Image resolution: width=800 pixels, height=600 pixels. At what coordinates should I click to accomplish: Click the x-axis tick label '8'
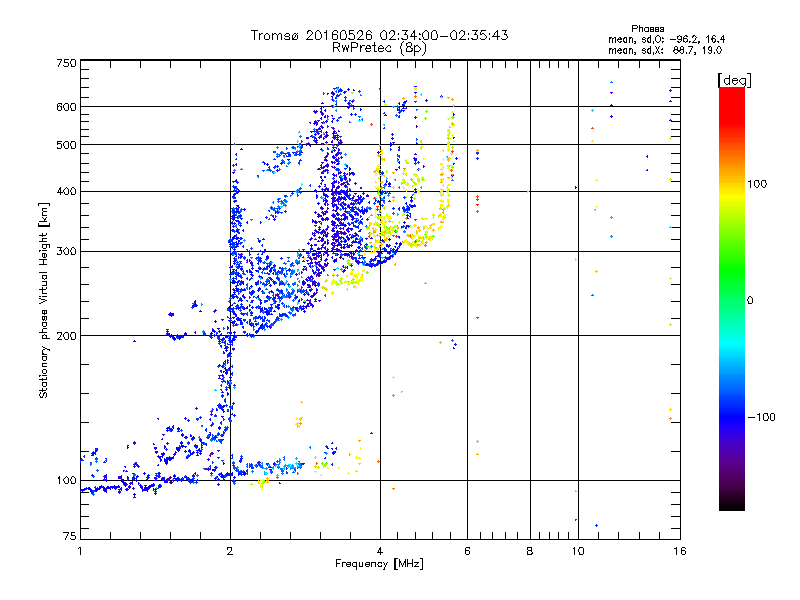point(530,551)
